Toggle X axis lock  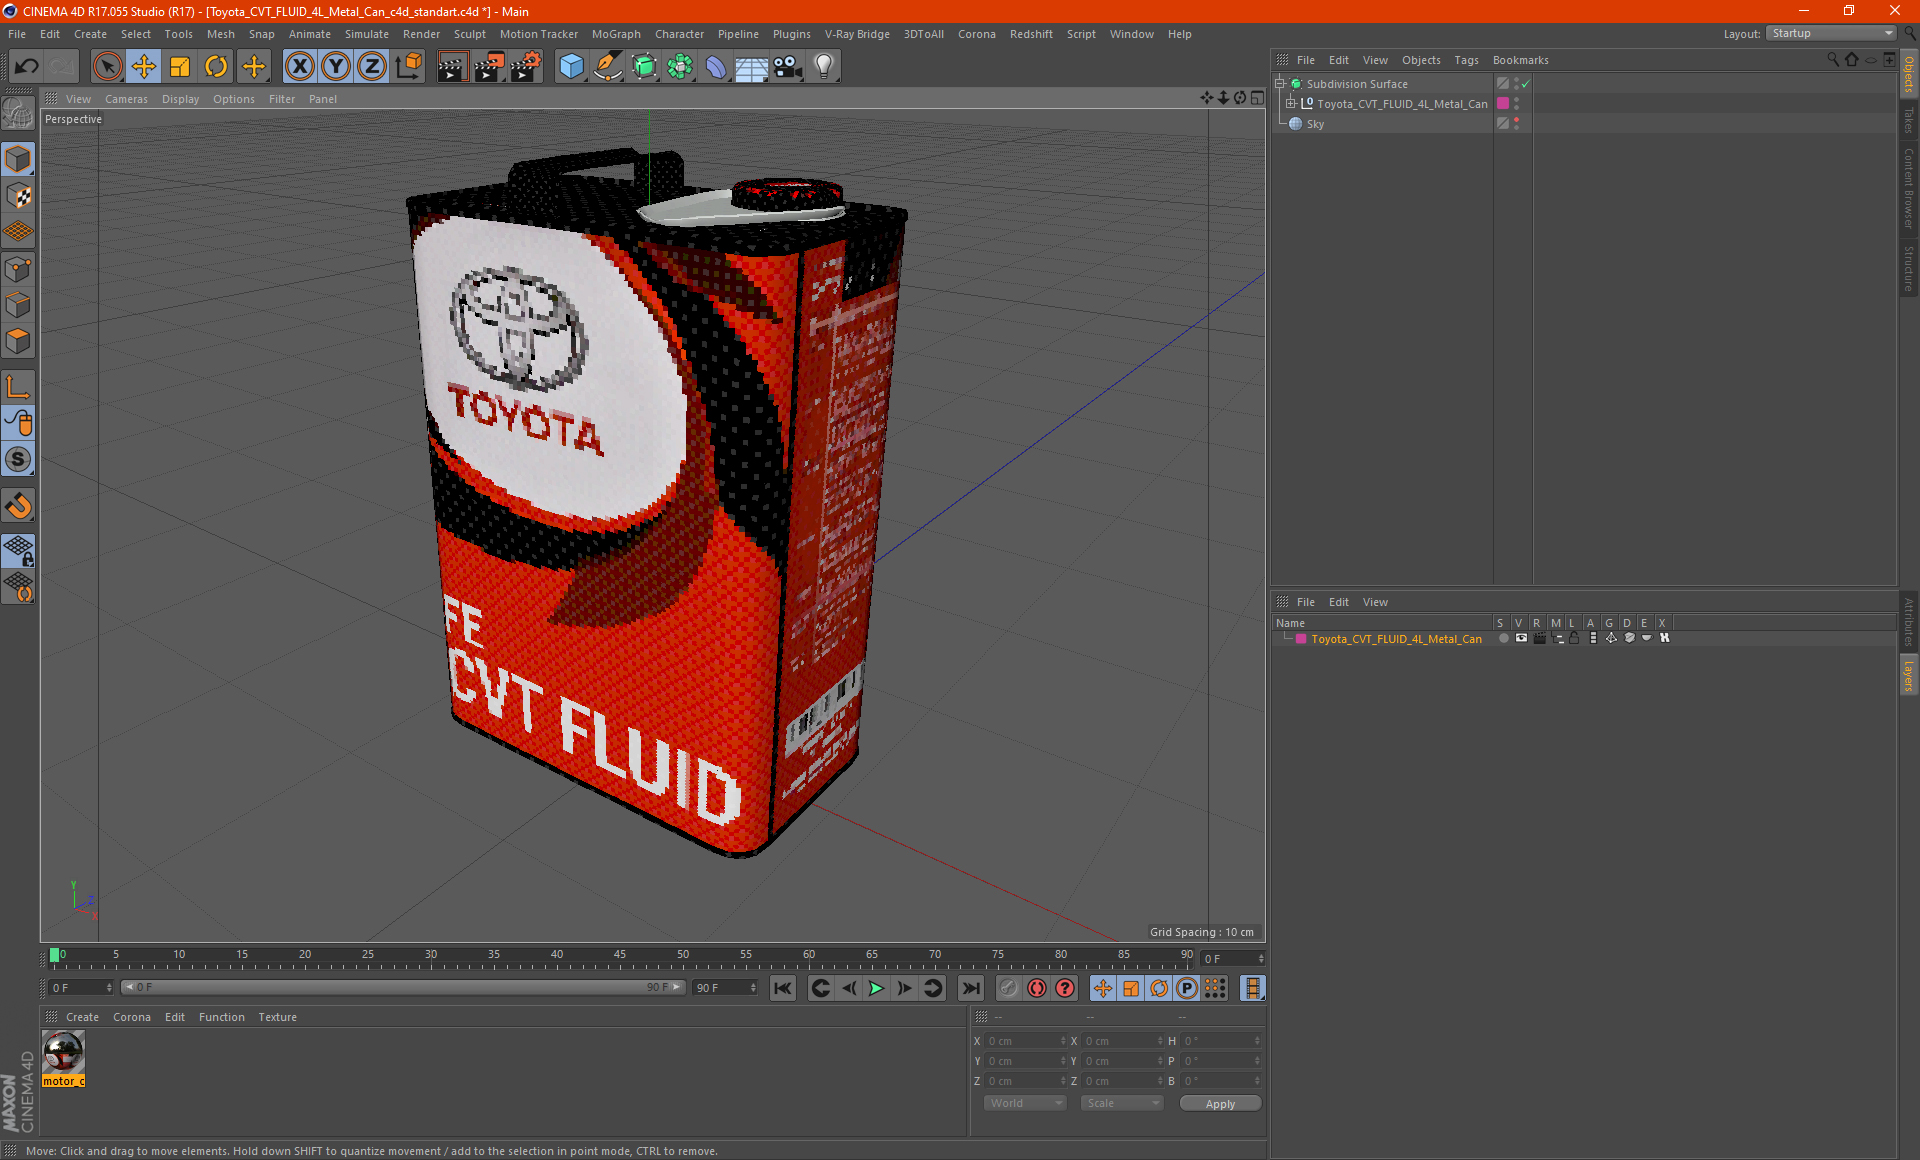299,67
